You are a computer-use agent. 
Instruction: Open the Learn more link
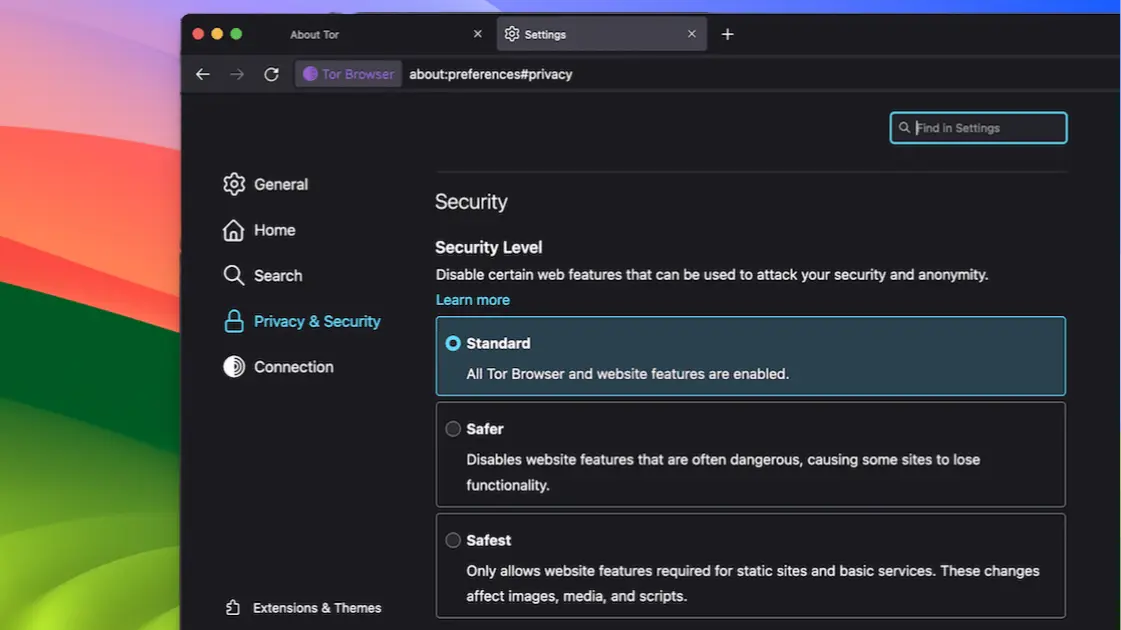click(x=472, y=299)
